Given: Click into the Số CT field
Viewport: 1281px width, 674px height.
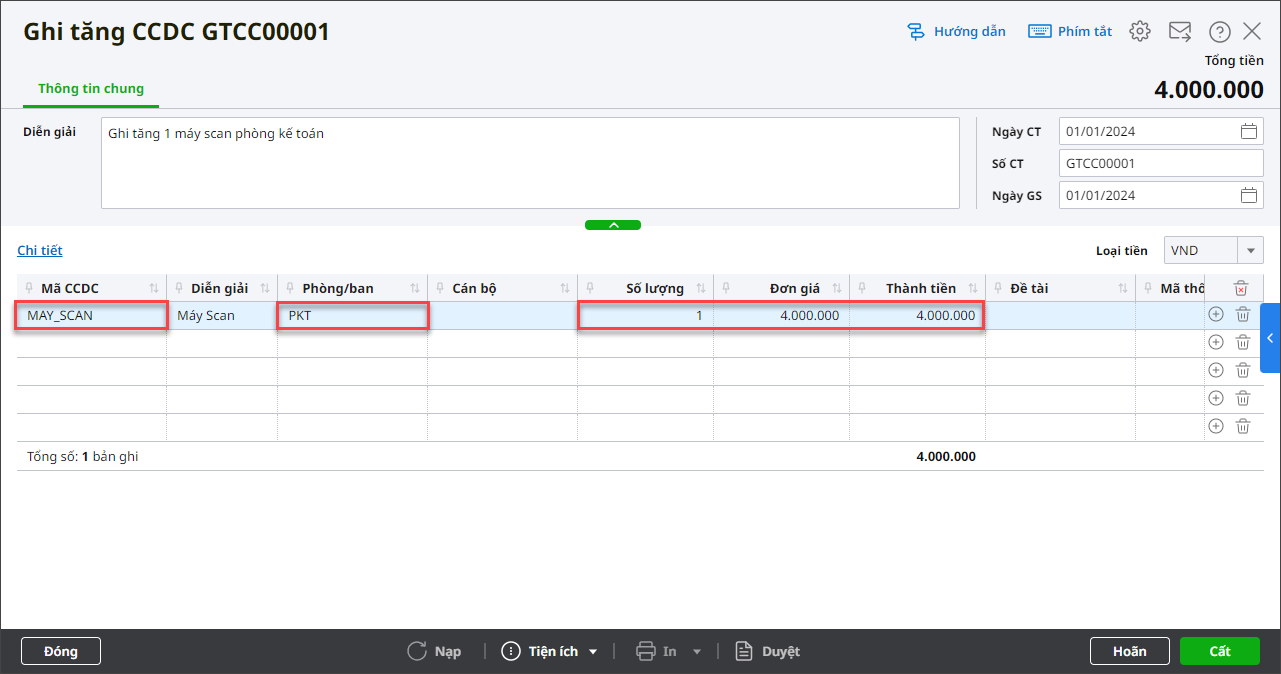Looking at the screenshot, I should point(1160,163).
